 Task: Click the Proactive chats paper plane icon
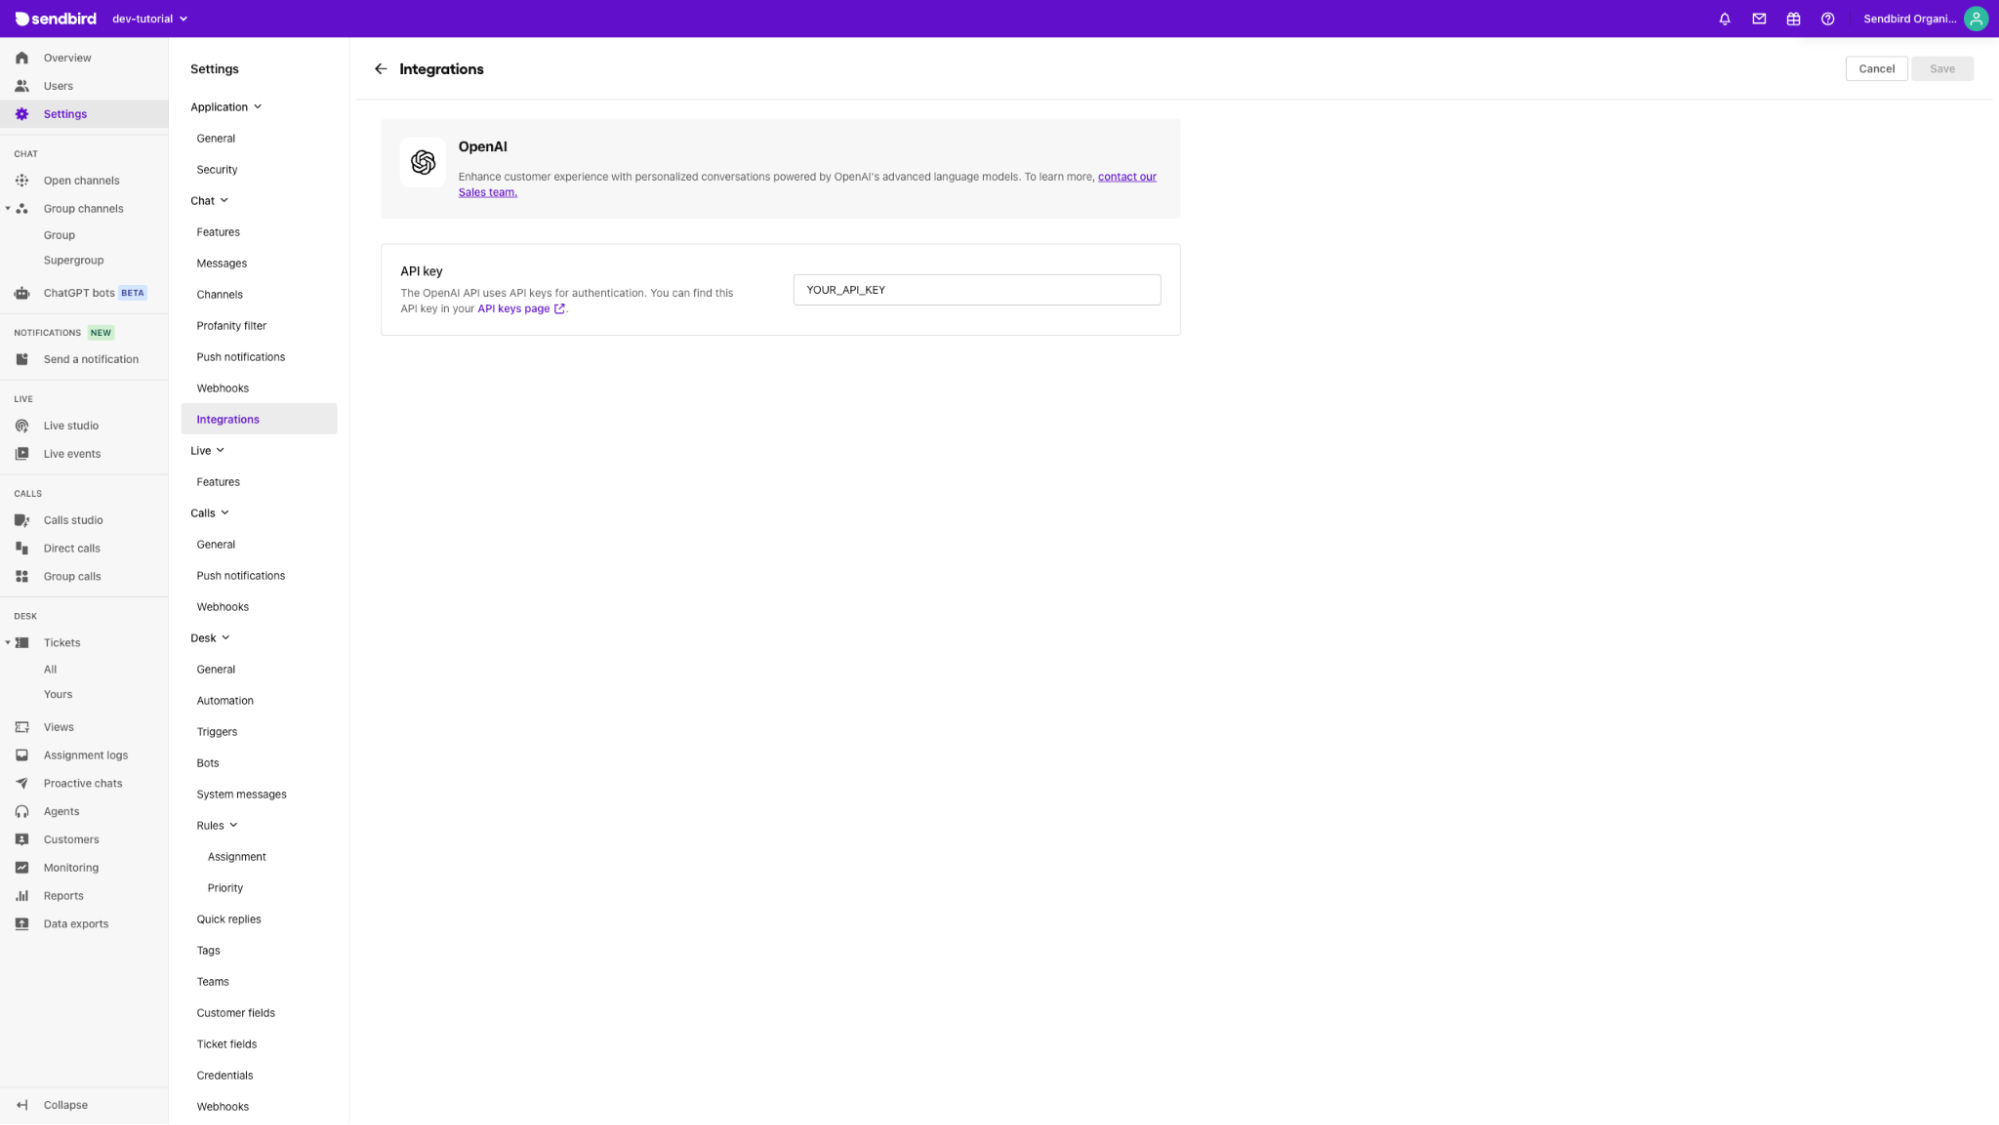(x=22, y=783)
